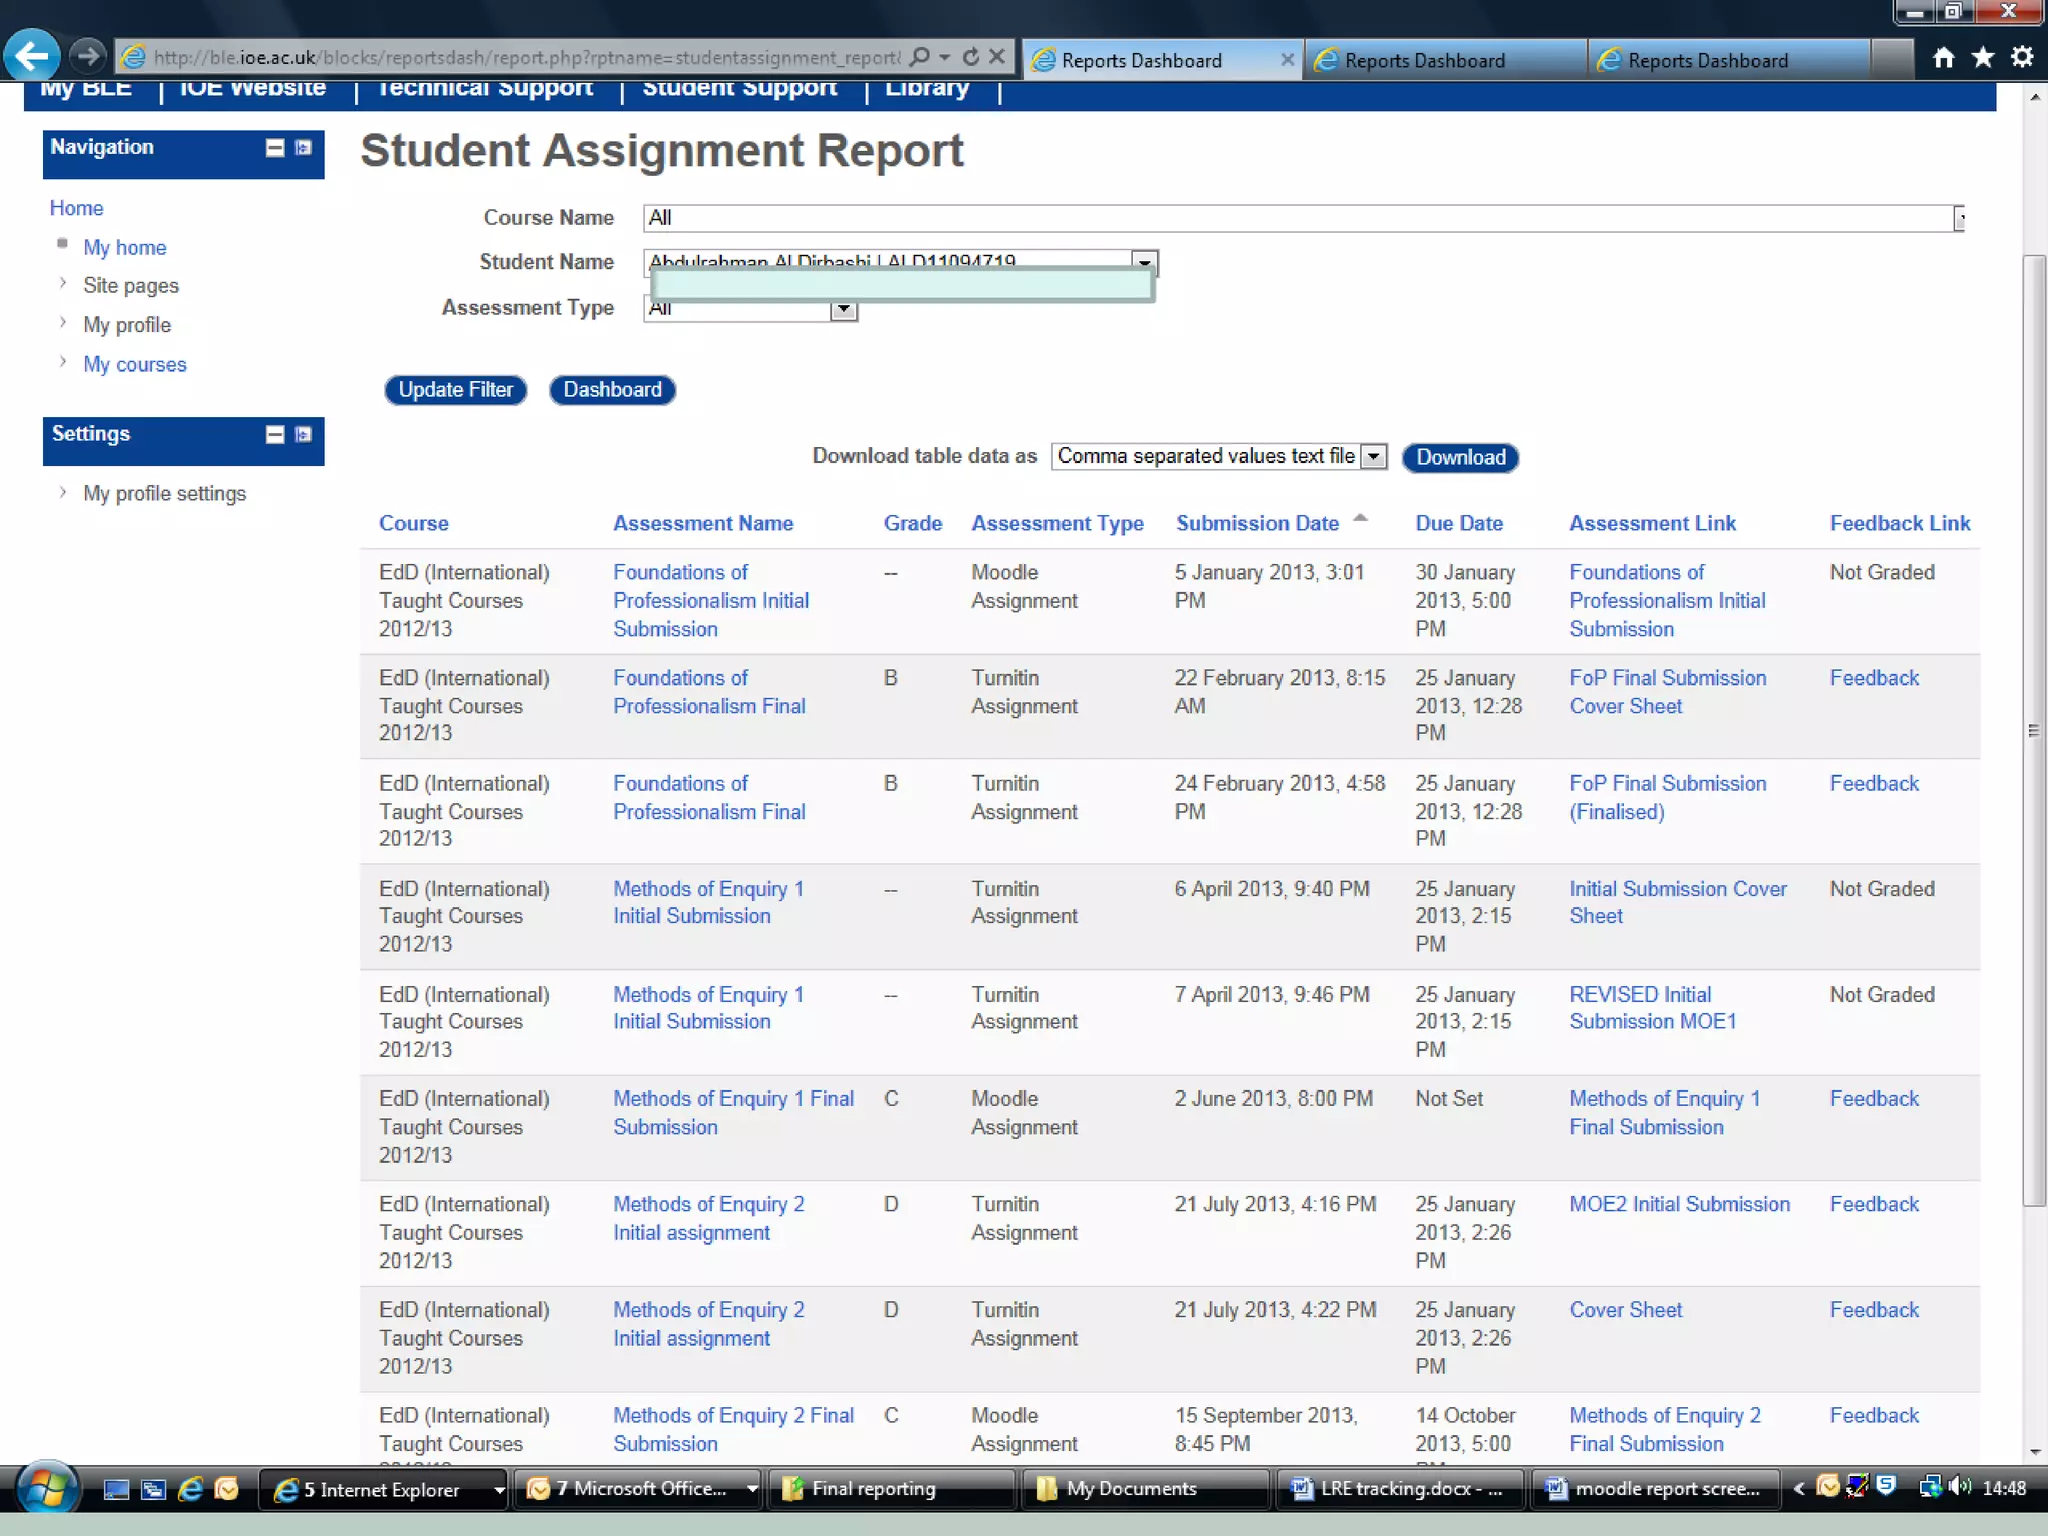Viewport: 2048px width, 1536px height.
Task: Click the browser back arrow button
Action: point(31,55)
